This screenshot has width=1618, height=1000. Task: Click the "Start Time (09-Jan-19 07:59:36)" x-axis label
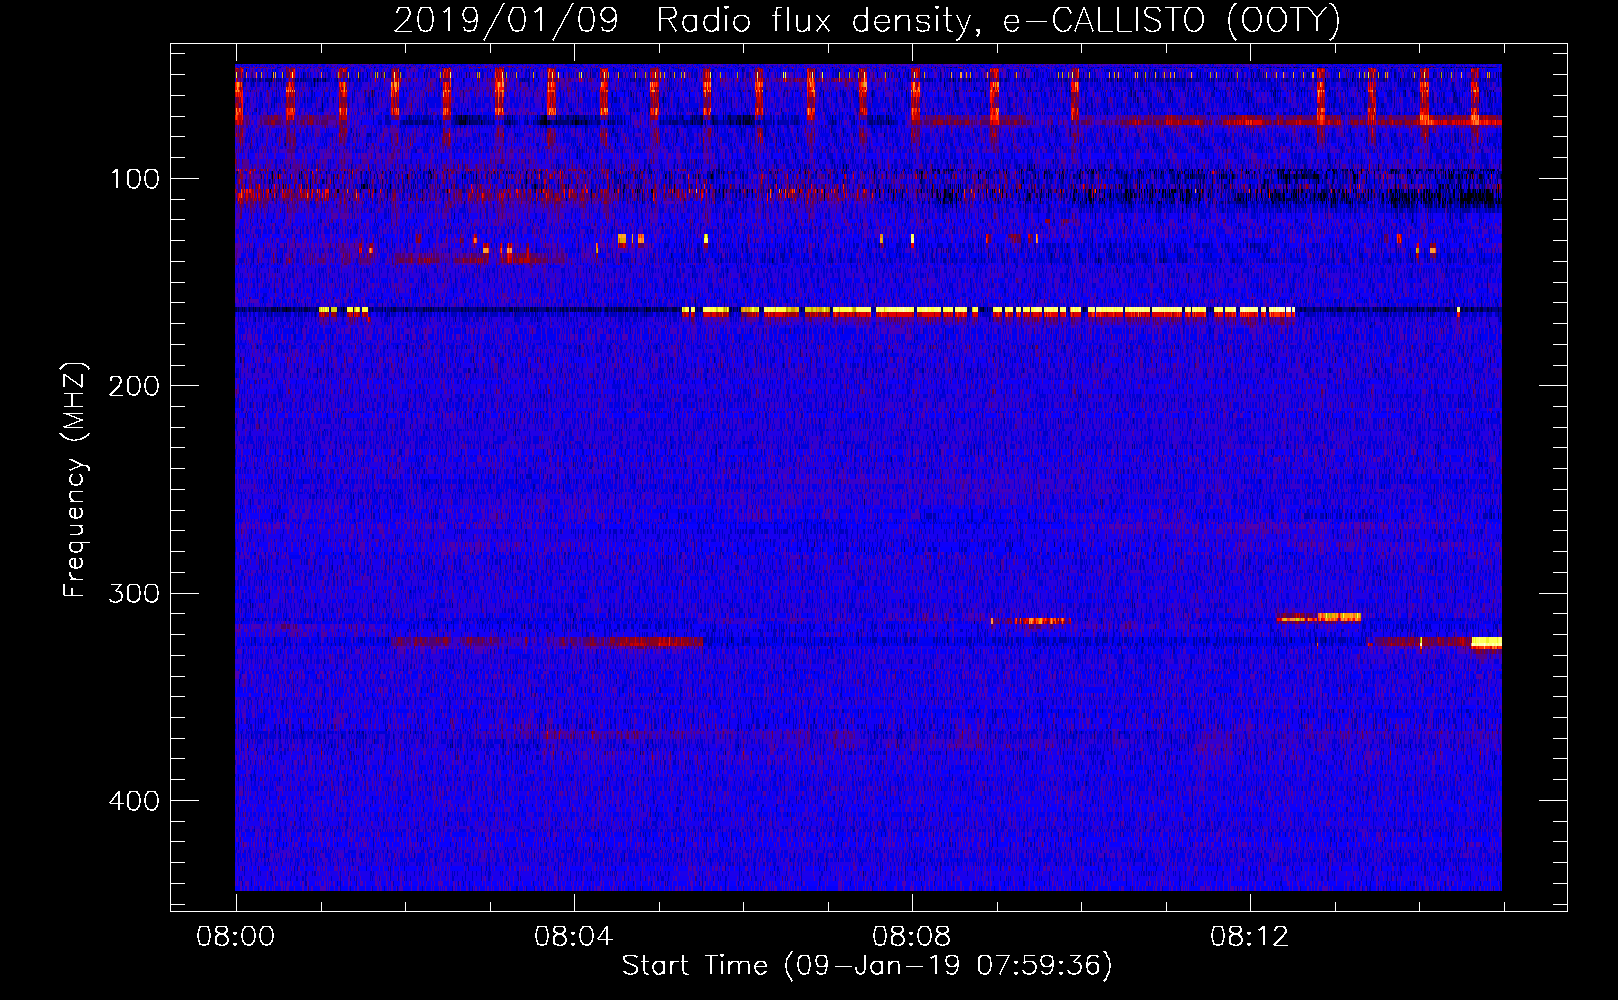coord(867,966)
